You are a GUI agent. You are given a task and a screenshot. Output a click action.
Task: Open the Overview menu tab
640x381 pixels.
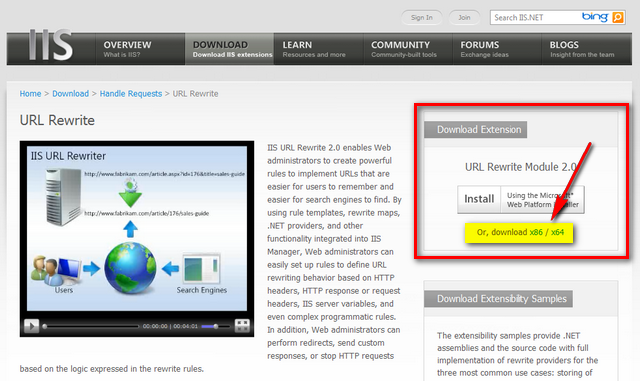pos(140,49)
